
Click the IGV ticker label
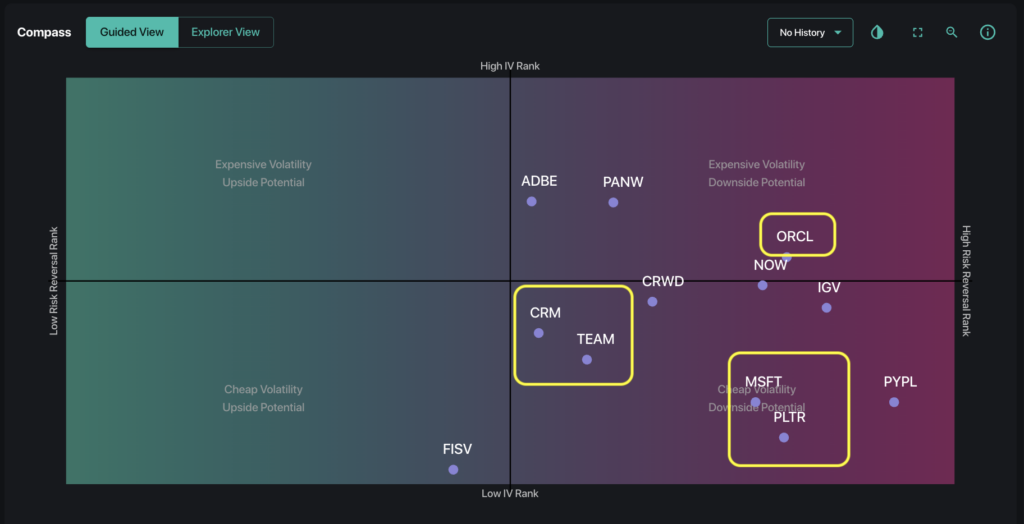(829, 288)
